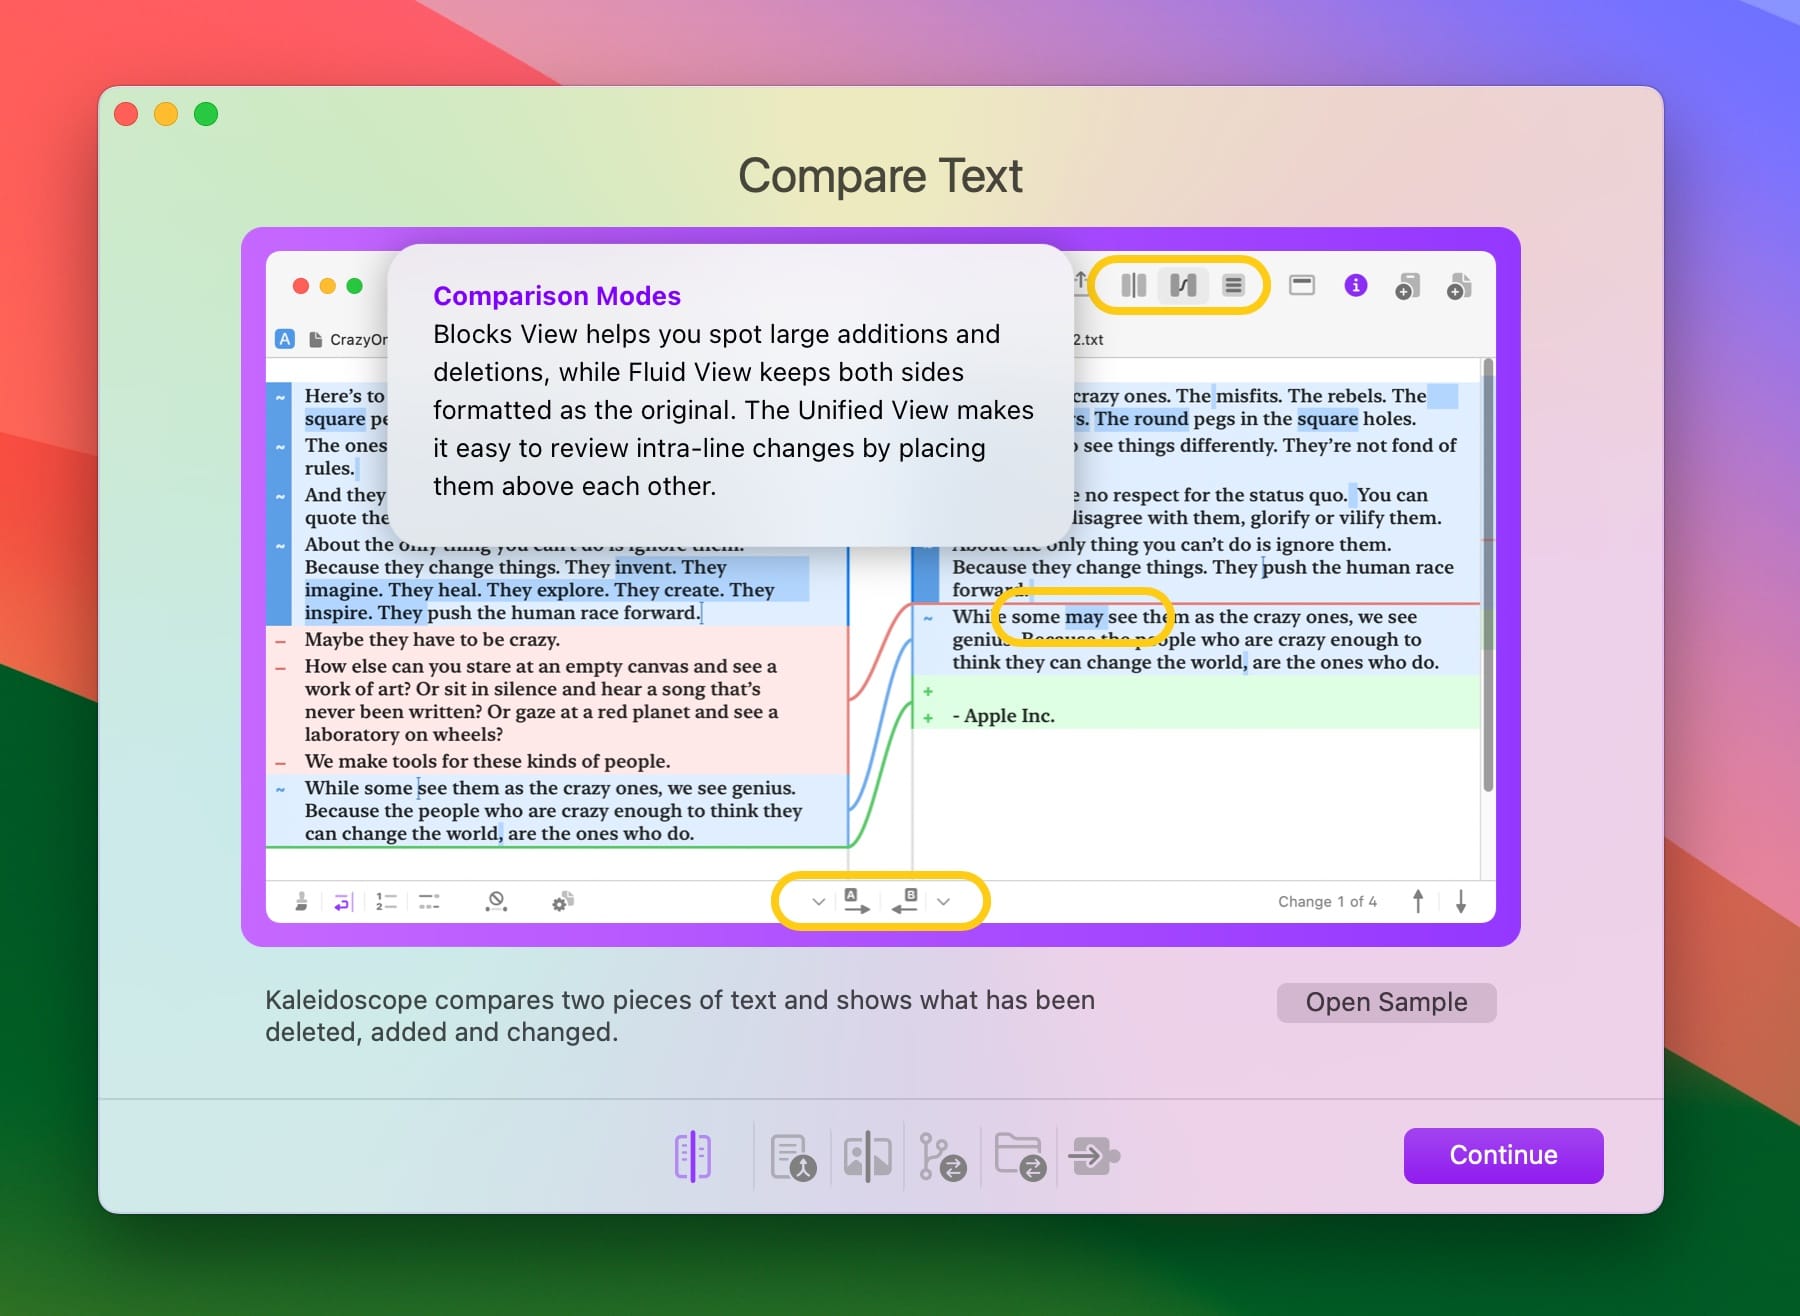Switch to Unified View comparison mode

click(x=1233, y=286)
